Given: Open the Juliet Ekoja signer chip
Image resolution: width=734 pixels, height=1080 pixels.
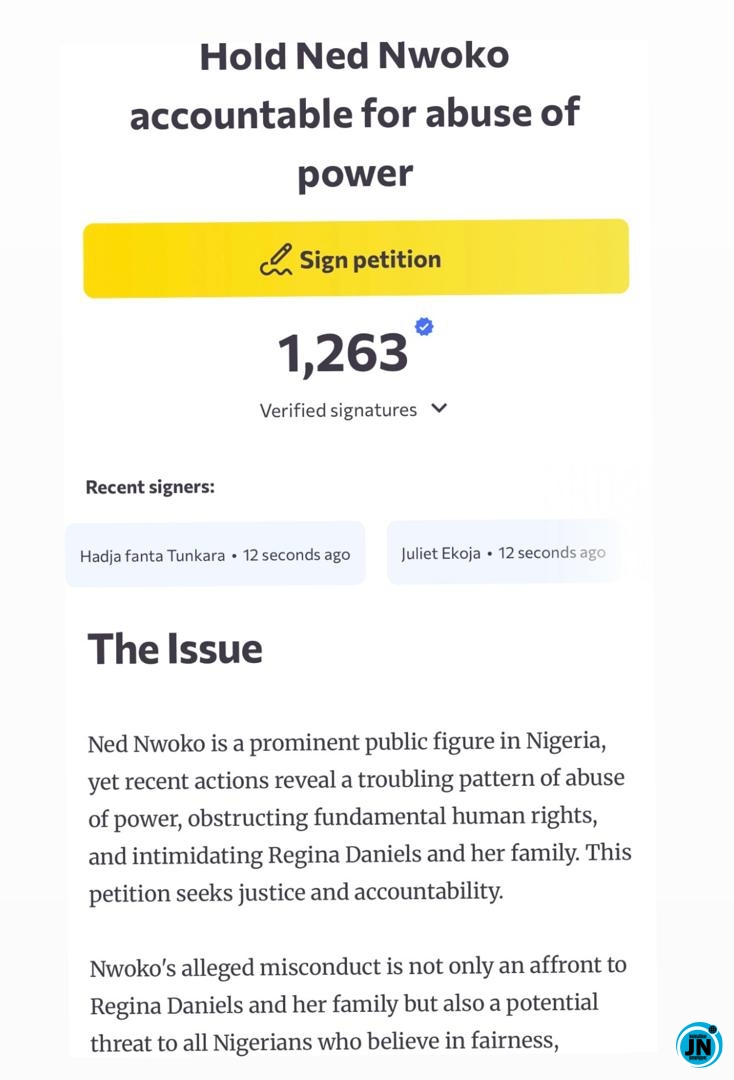Looking at the screenshot, I should (x=503, y=553).
